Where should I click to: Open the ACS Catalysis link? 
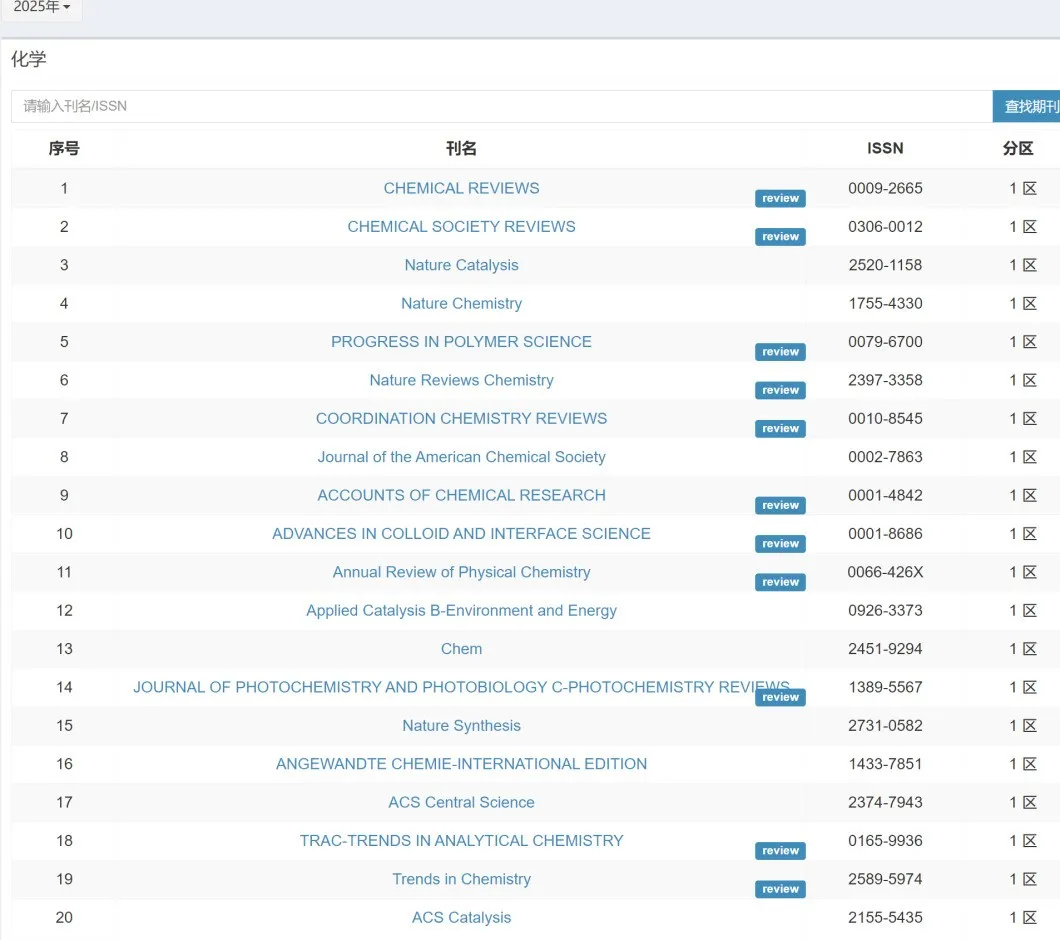tap(461, 918)
